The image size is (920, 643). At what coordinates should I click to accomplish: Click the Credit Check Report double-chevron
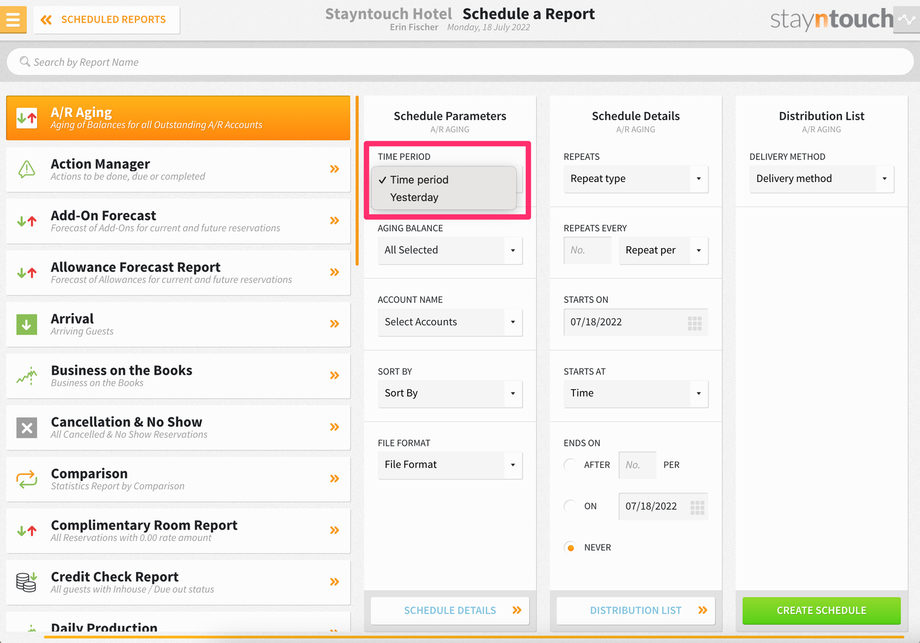tap(334, 582)
